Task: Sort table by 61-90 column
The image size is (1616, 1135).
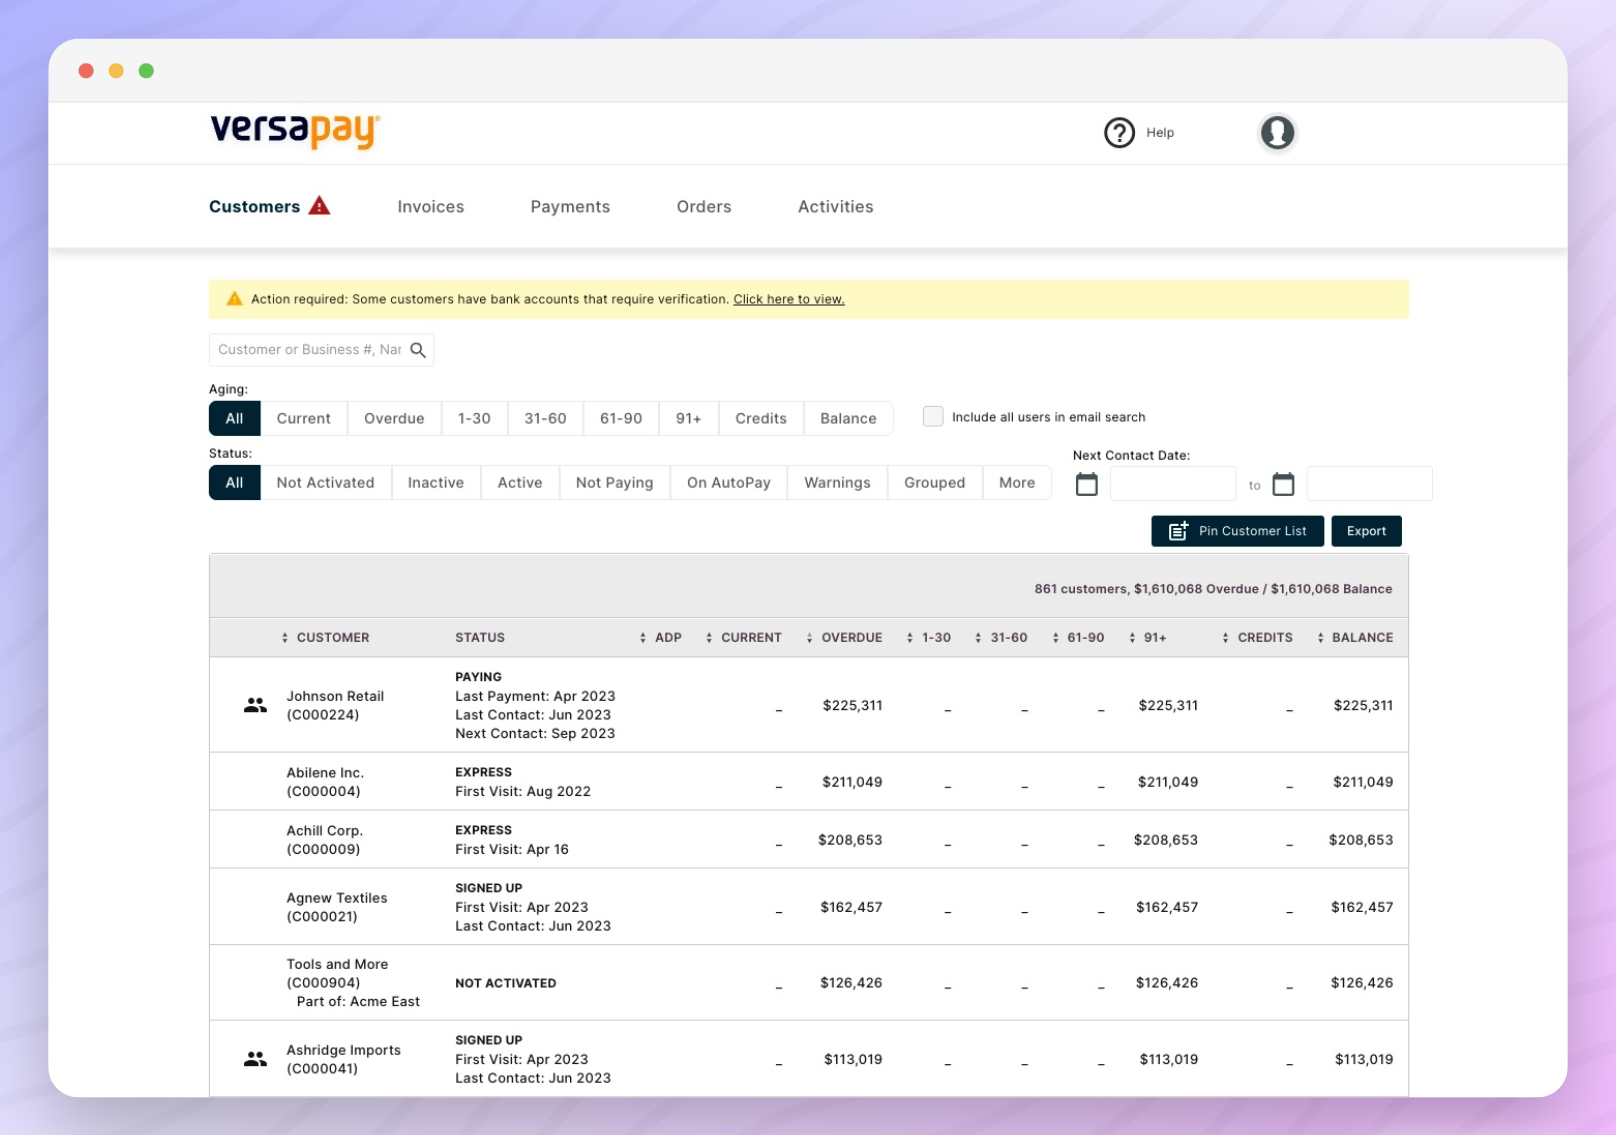Action: point(1078,637)
